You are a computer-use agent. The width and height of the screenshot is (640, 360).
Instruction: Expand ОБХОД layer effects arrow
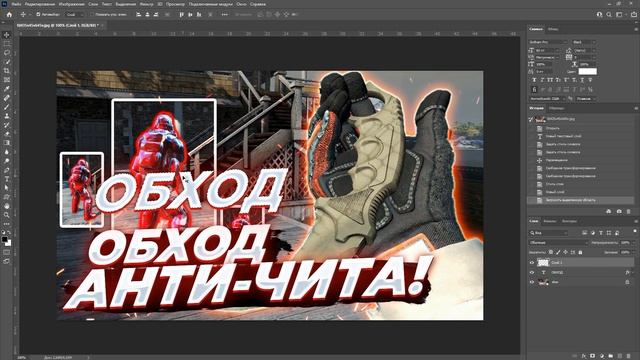click(x=633, y=272)
